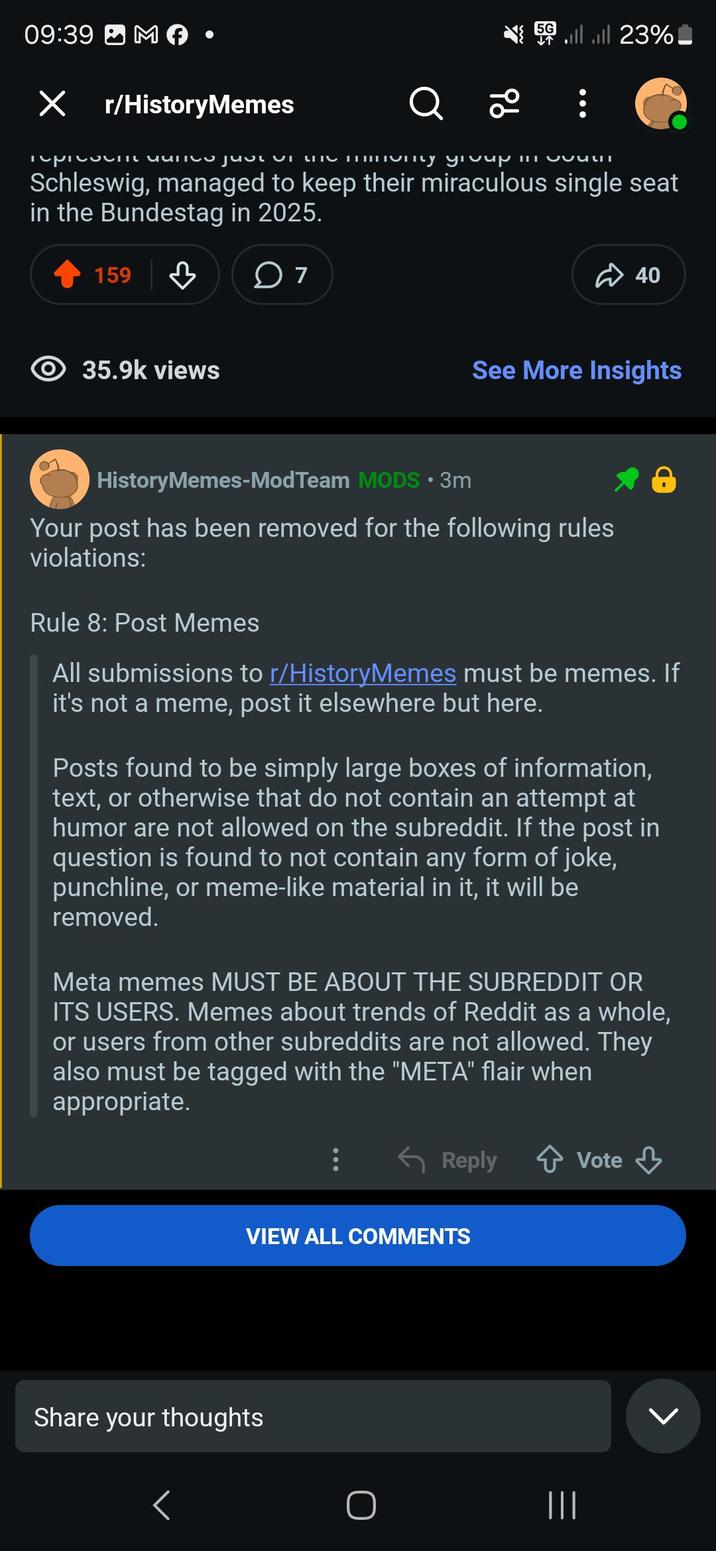
Task: Tap the profile avatar in the header
Action: 661,104
